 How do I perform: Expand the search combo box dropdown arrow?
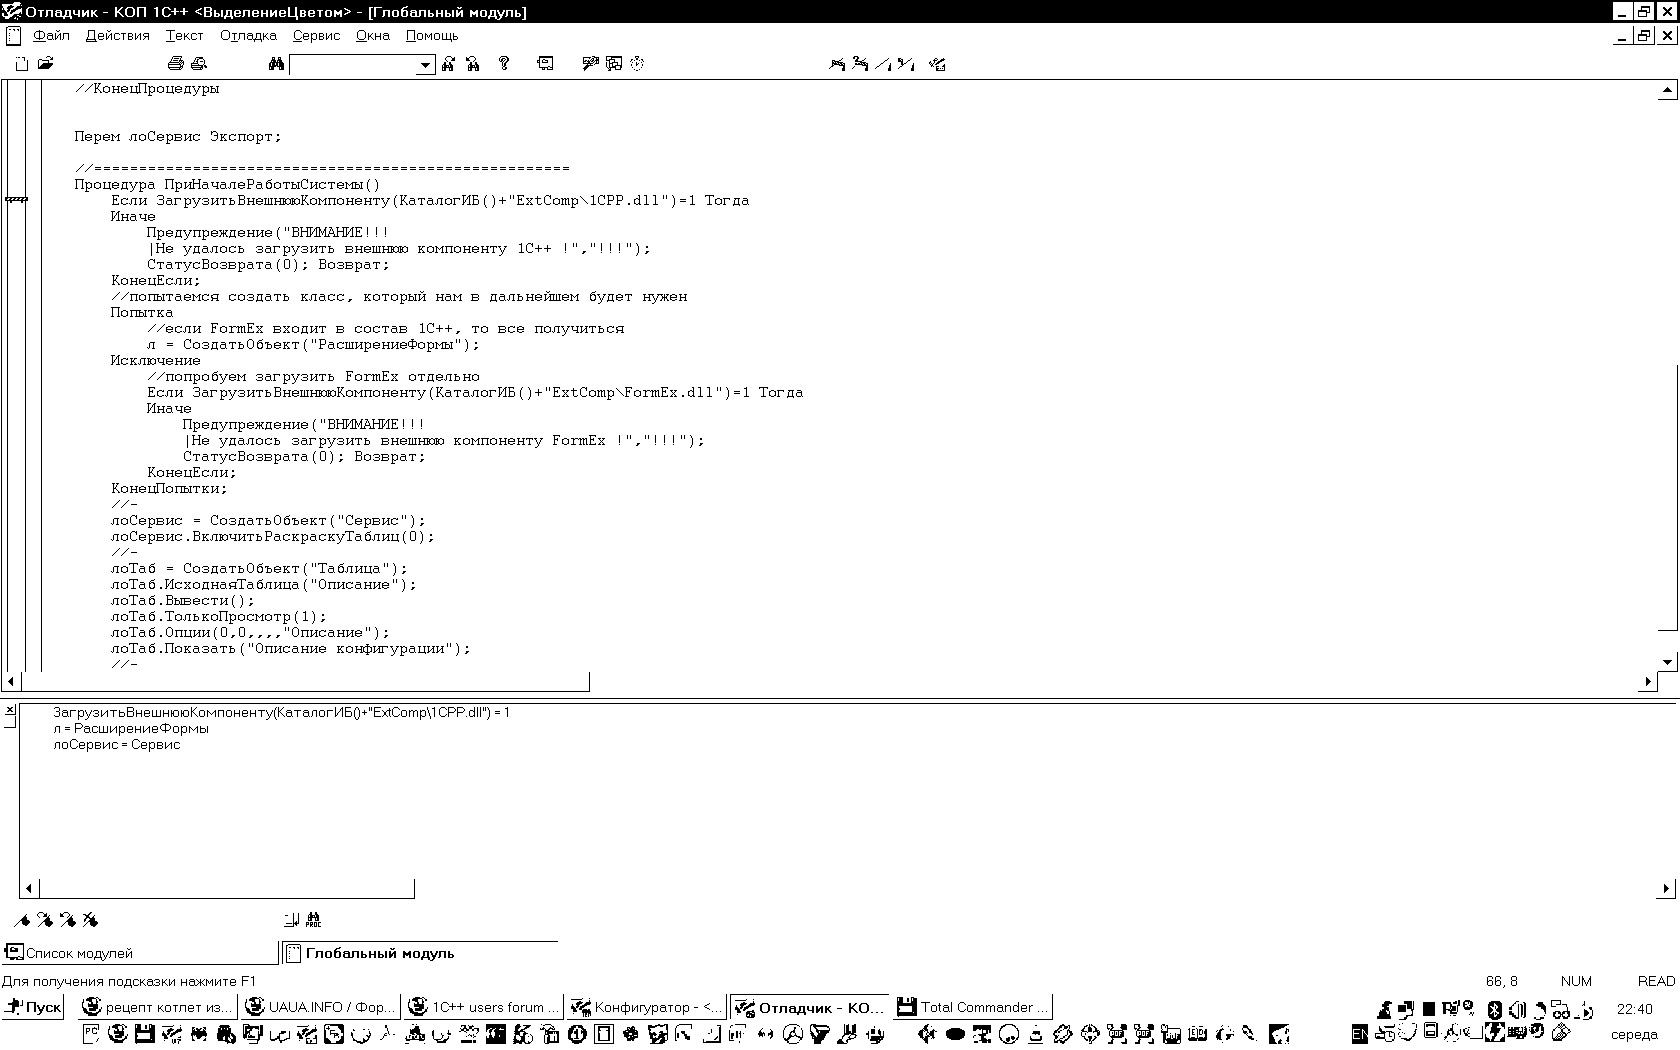coord(425,65)
